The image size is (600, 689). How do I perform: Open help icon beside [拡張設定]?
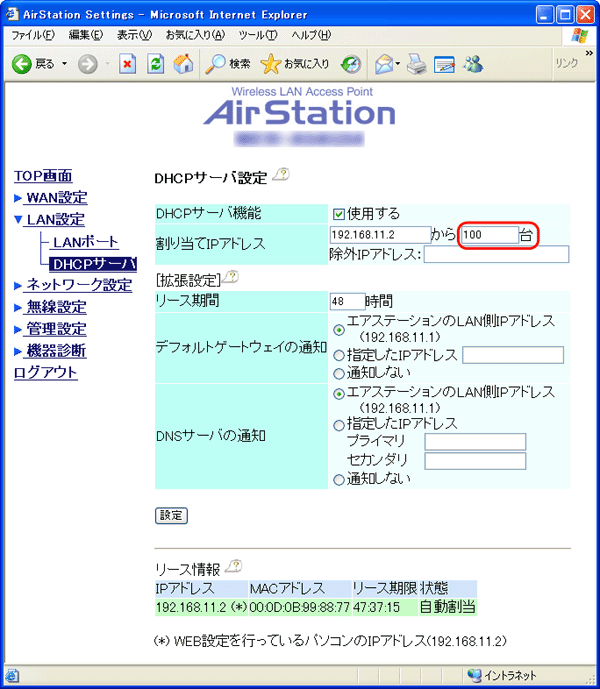pos(230,277)
